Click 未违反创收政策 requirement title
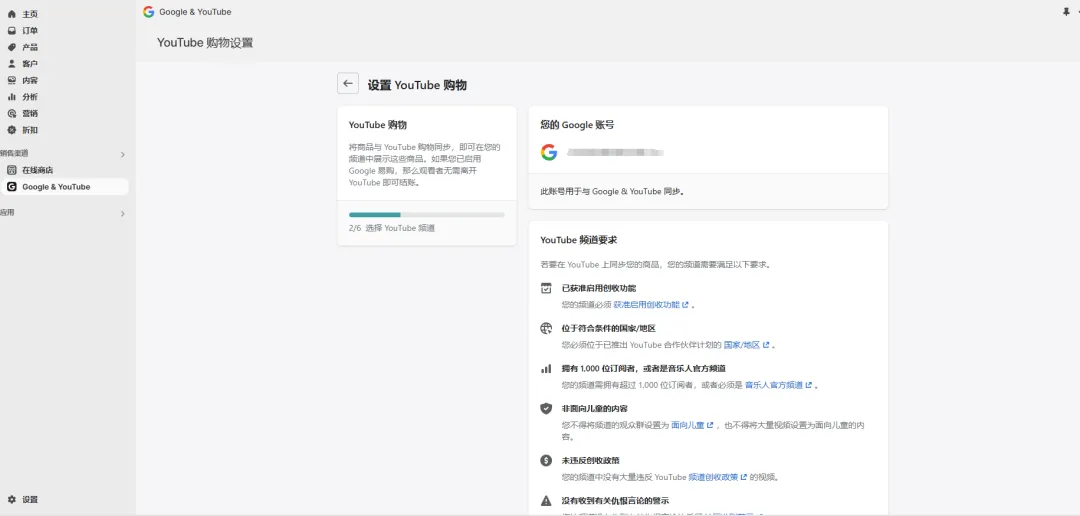The height and width of the screenshot is (516, 1080). [590, 460]
